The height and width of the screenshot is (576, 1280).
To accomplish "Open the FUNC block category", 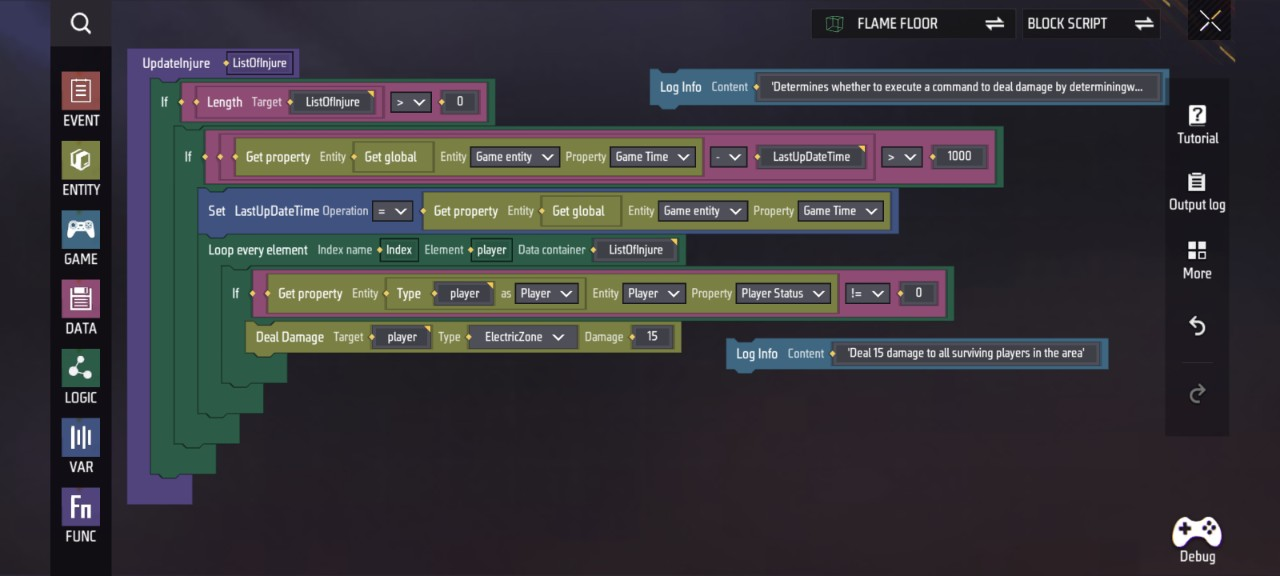I will [x=81, y=515].
